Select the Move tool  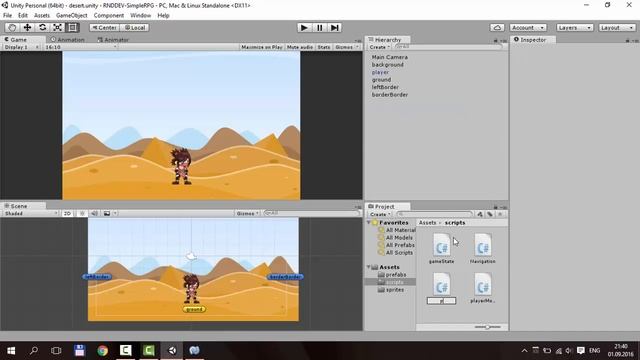27,27
